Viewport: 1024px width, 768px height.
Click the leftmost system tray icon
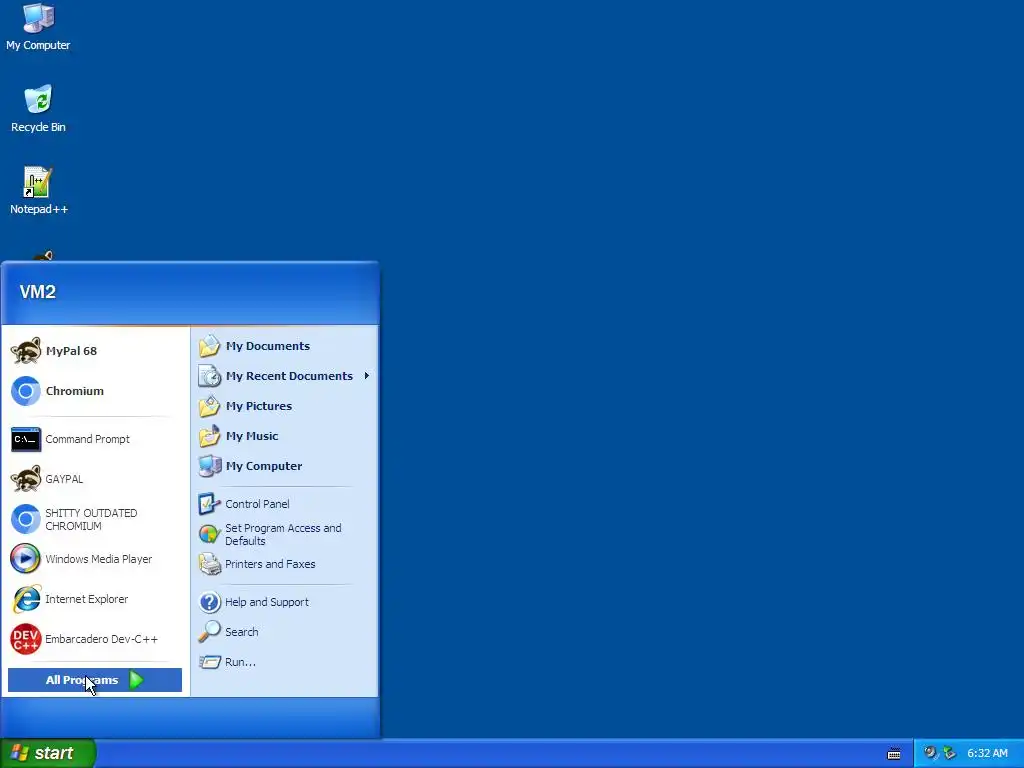point(930,753)
